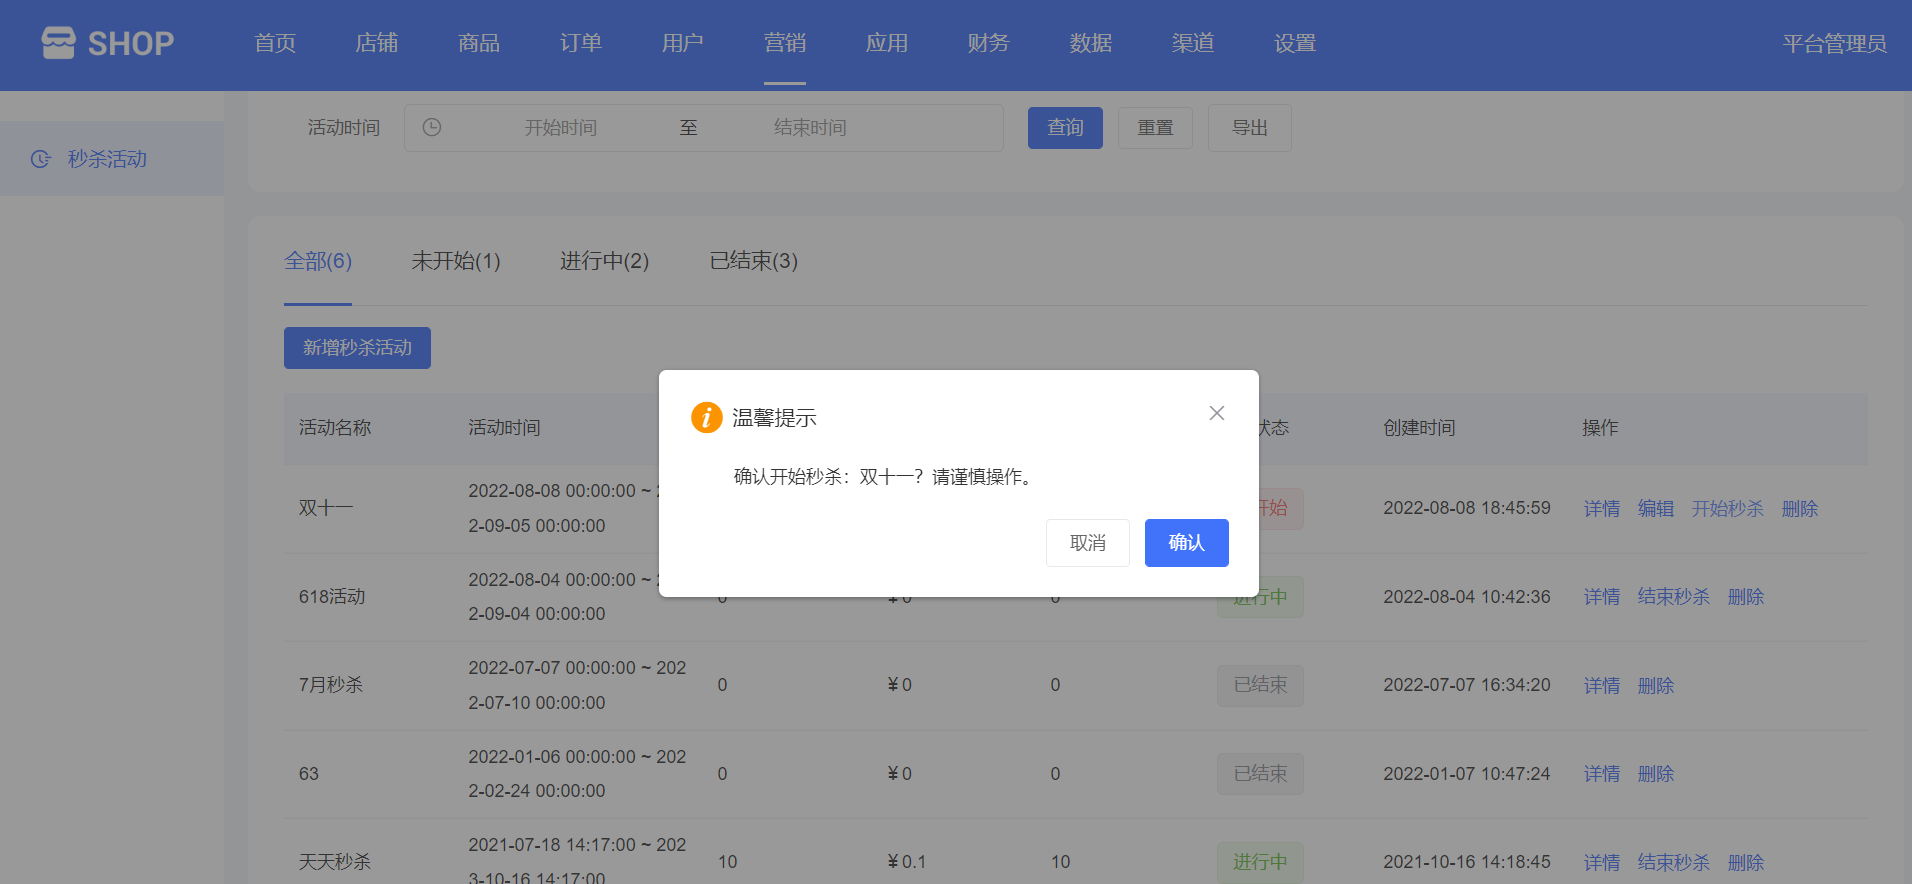This screenshot has height=884, width=1912.
Task: Click the clock icon beside 秒杀活动 sidebar item
Action: pos(41,159)
